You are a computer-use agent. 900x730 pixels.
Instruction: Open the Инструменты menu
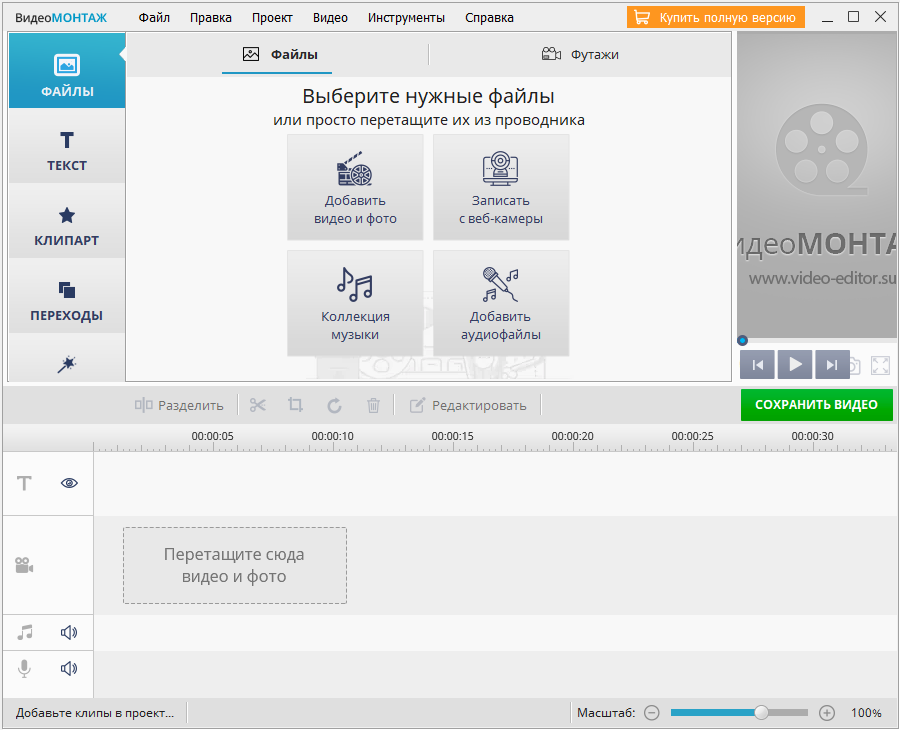pos(406,18)
